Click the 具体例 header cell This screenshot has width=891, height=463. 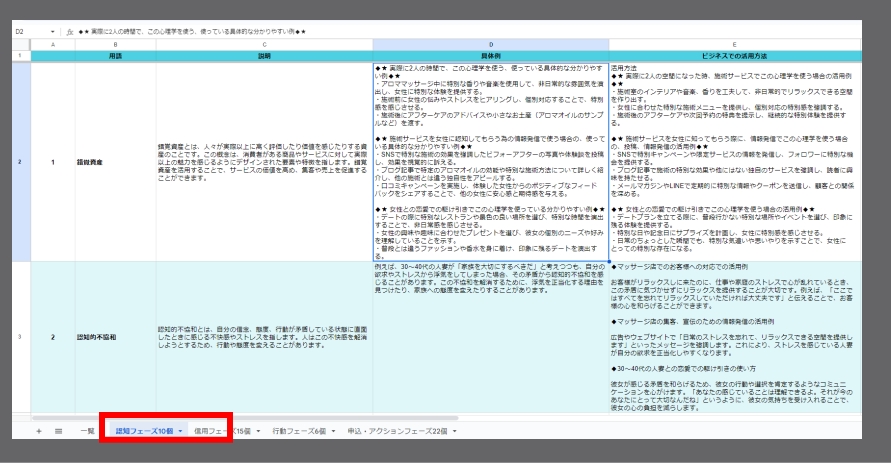click(x=489, y=56)
